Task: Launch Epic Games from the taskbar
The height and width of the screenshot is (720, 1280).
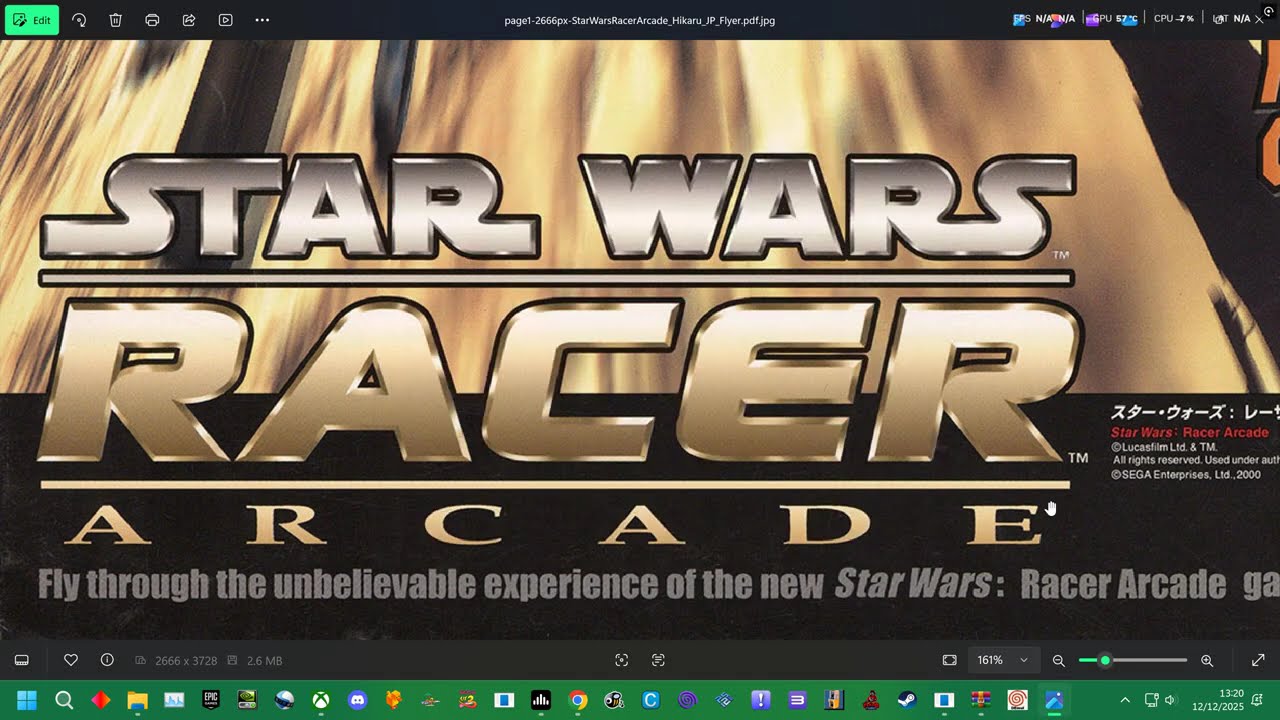Action: tap(211, 700)
